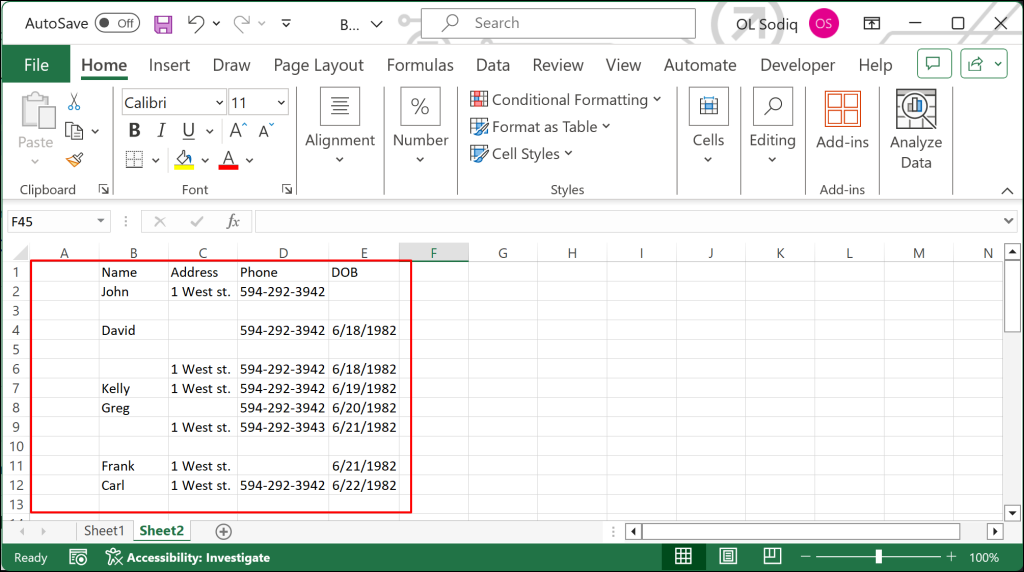Switch to Page Break Preview
This screenshot has width=1024, height=572.
coord(772,556)
